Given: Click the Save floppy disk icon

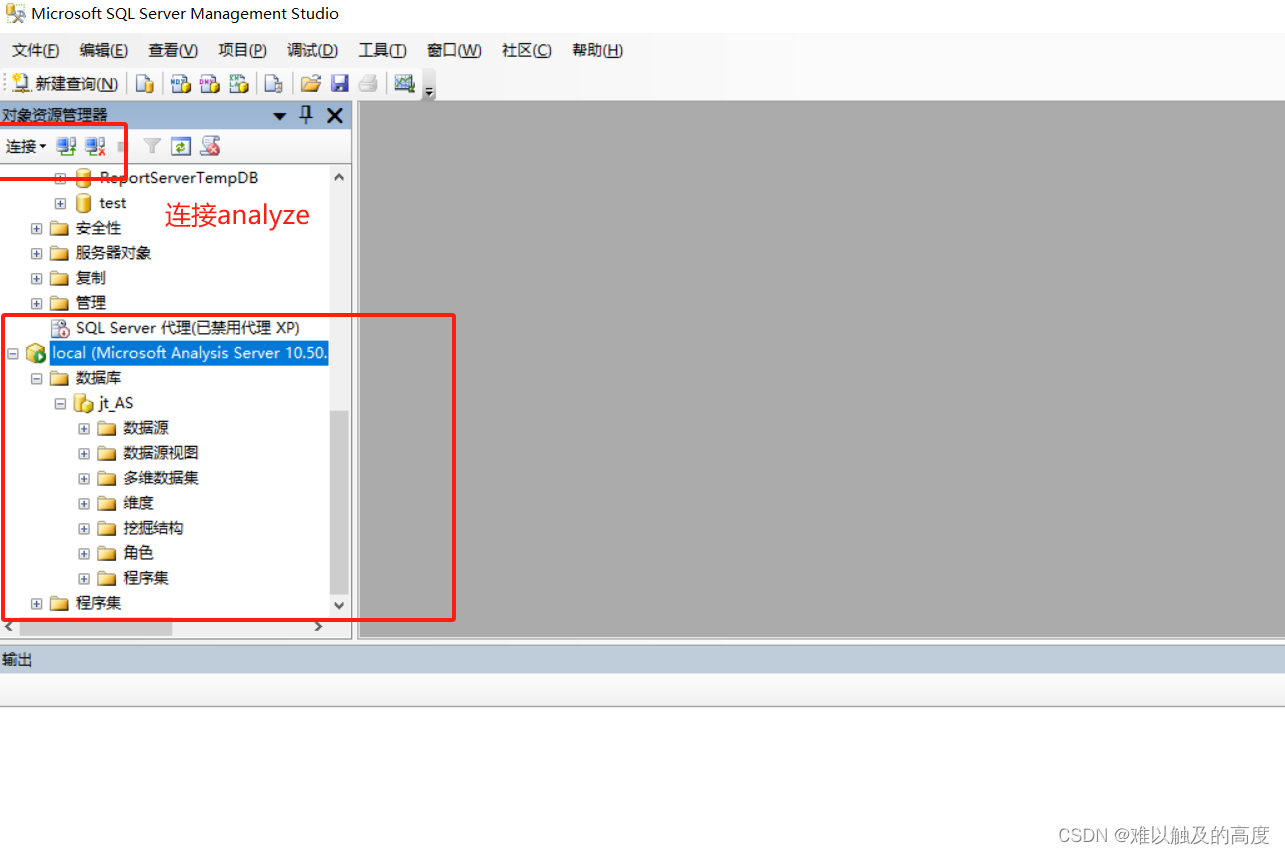Looking at the screenshot, I should 339,84.
